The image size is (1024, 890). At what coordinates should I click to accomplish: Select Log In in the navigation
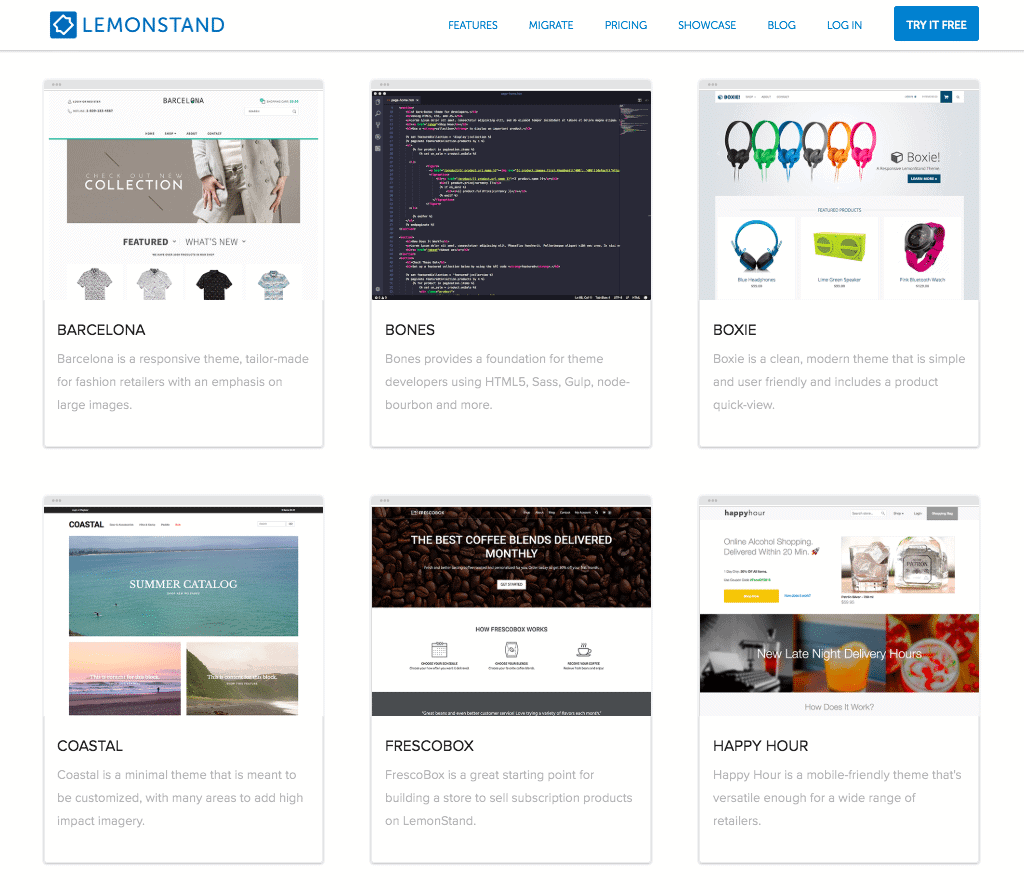844,25
